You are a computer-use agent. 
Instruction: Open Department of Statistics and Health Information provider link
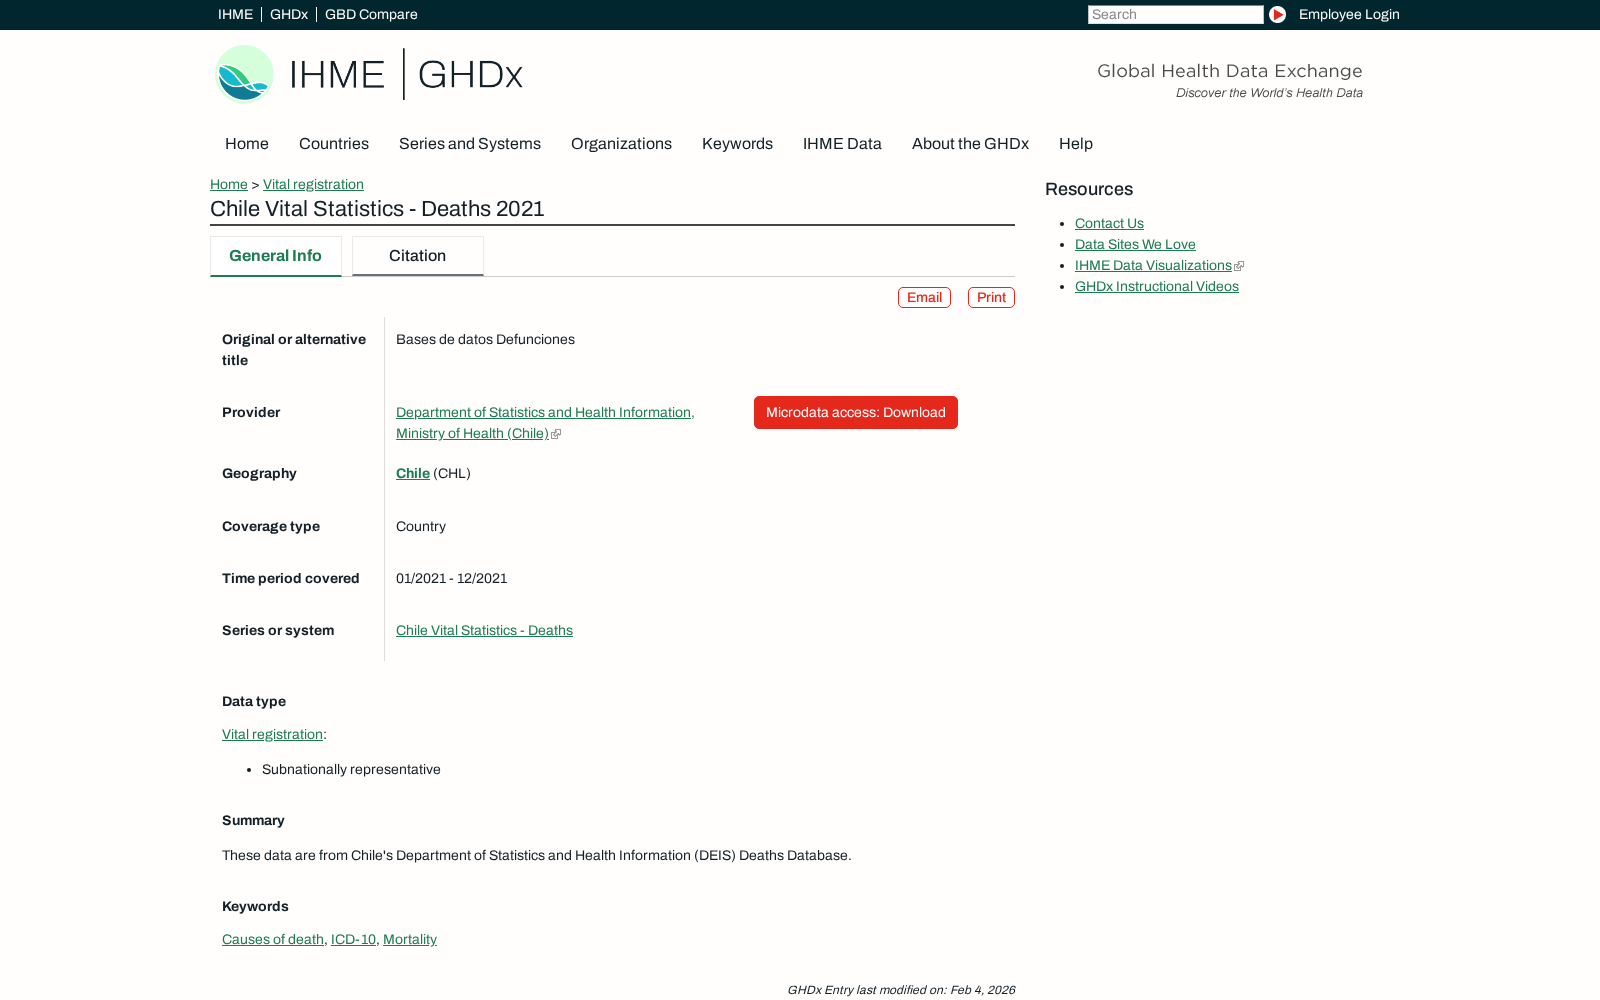(545, 423)
